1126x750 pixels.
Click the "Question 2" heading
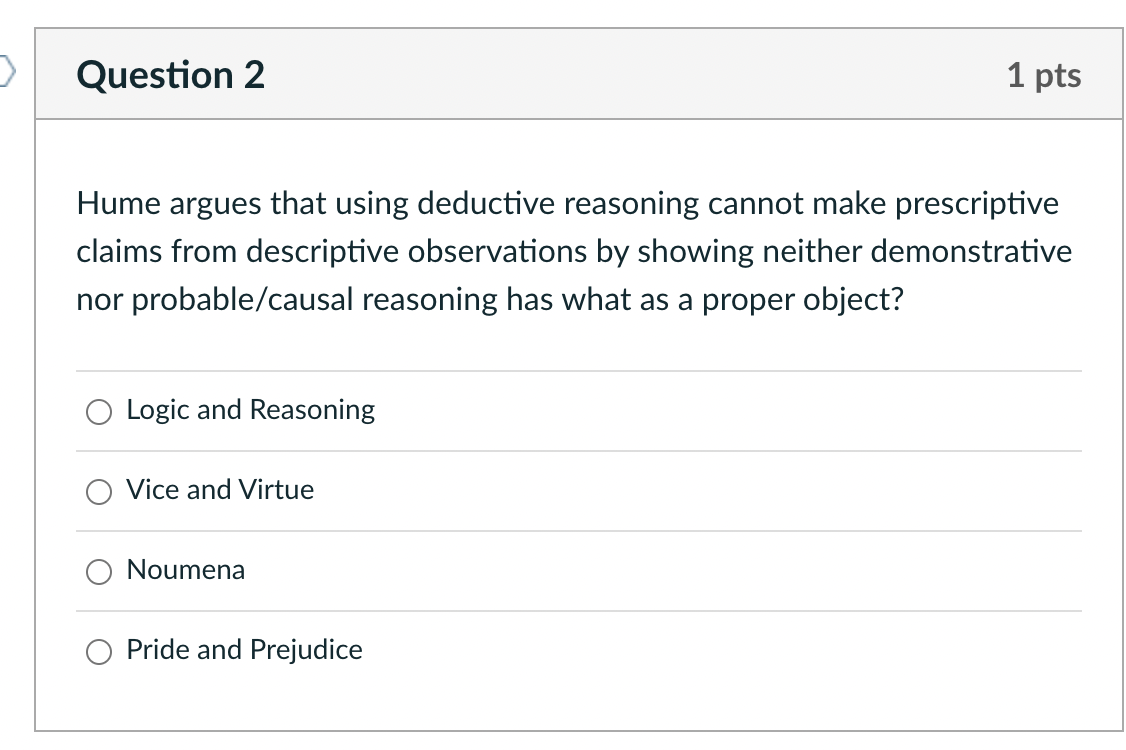click(x=168, y=74)
